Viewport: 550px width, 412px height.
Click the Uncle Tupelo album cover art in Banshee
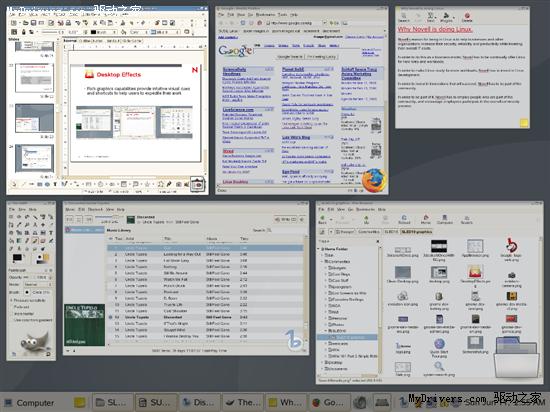click(85, 325)
